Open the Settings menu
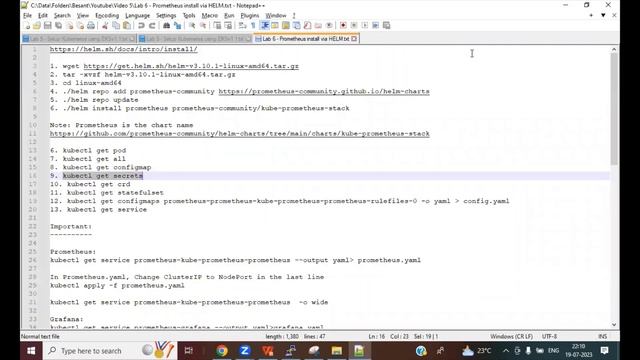Image resolution: width=640 pixels, height=360 pixels. 166,16
